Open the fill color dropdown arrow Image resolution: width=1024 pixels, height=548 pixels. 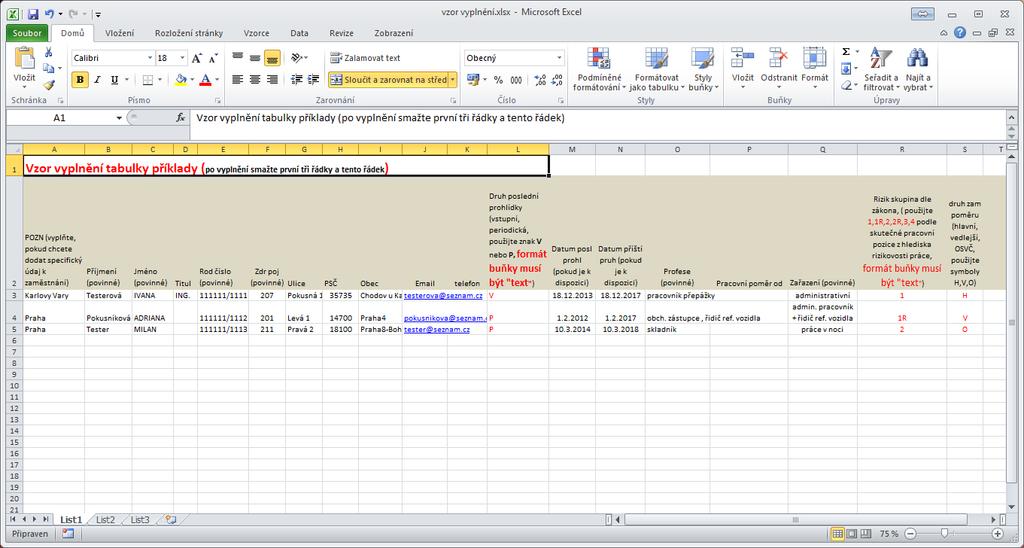[x=192, y=80]
